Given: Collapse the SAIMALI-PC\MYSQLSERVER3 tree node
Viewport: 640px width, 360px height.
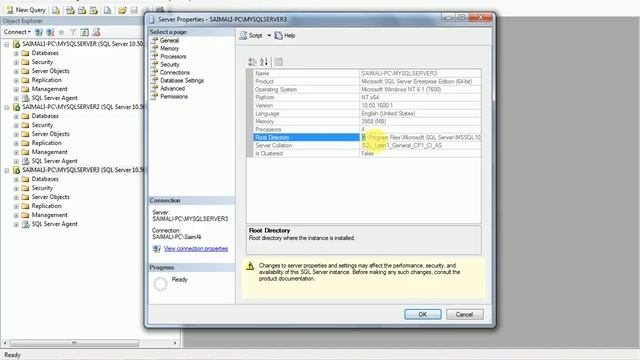Looking at the screenshot, I should pyautogui.click(x=7, y=170).
